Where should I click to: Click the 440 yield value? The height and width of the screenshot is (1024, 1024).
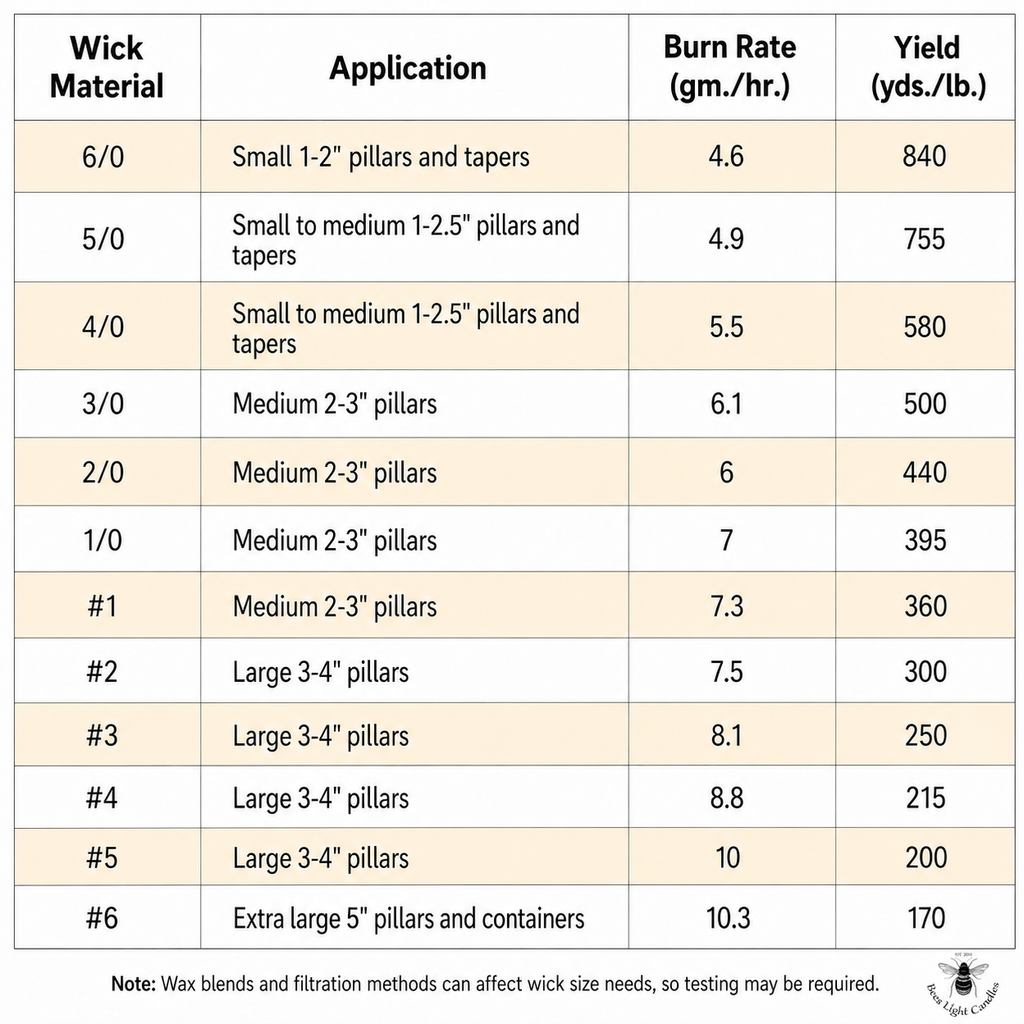(x=925, y=472)
